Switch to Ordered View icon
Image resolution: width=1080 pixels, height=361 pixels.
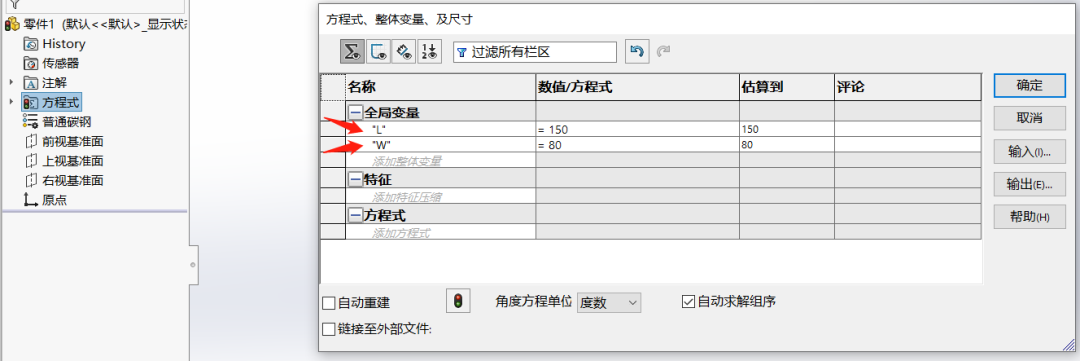(430, 52)
